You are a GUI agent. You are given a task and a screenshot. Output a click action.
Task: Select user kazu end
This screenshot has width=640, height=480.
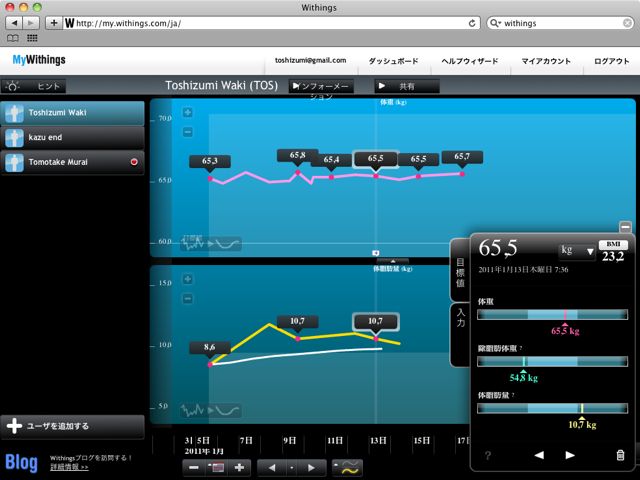[73, 138]
